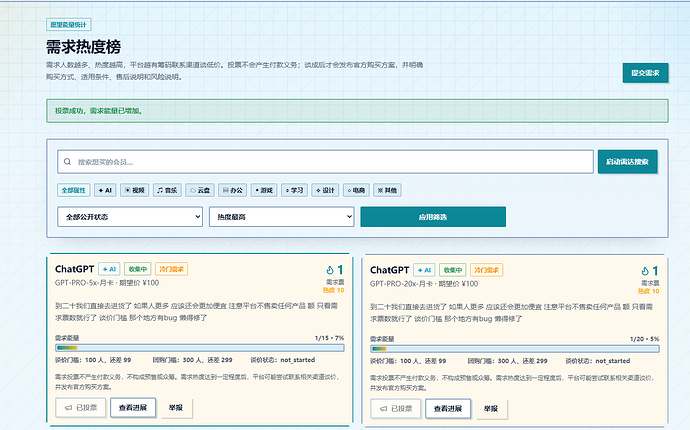Click the ChatGPT title on the GPT-PRO-20x card
The width and height of the screenshot is (690, 430).
[x=389, y=270]
